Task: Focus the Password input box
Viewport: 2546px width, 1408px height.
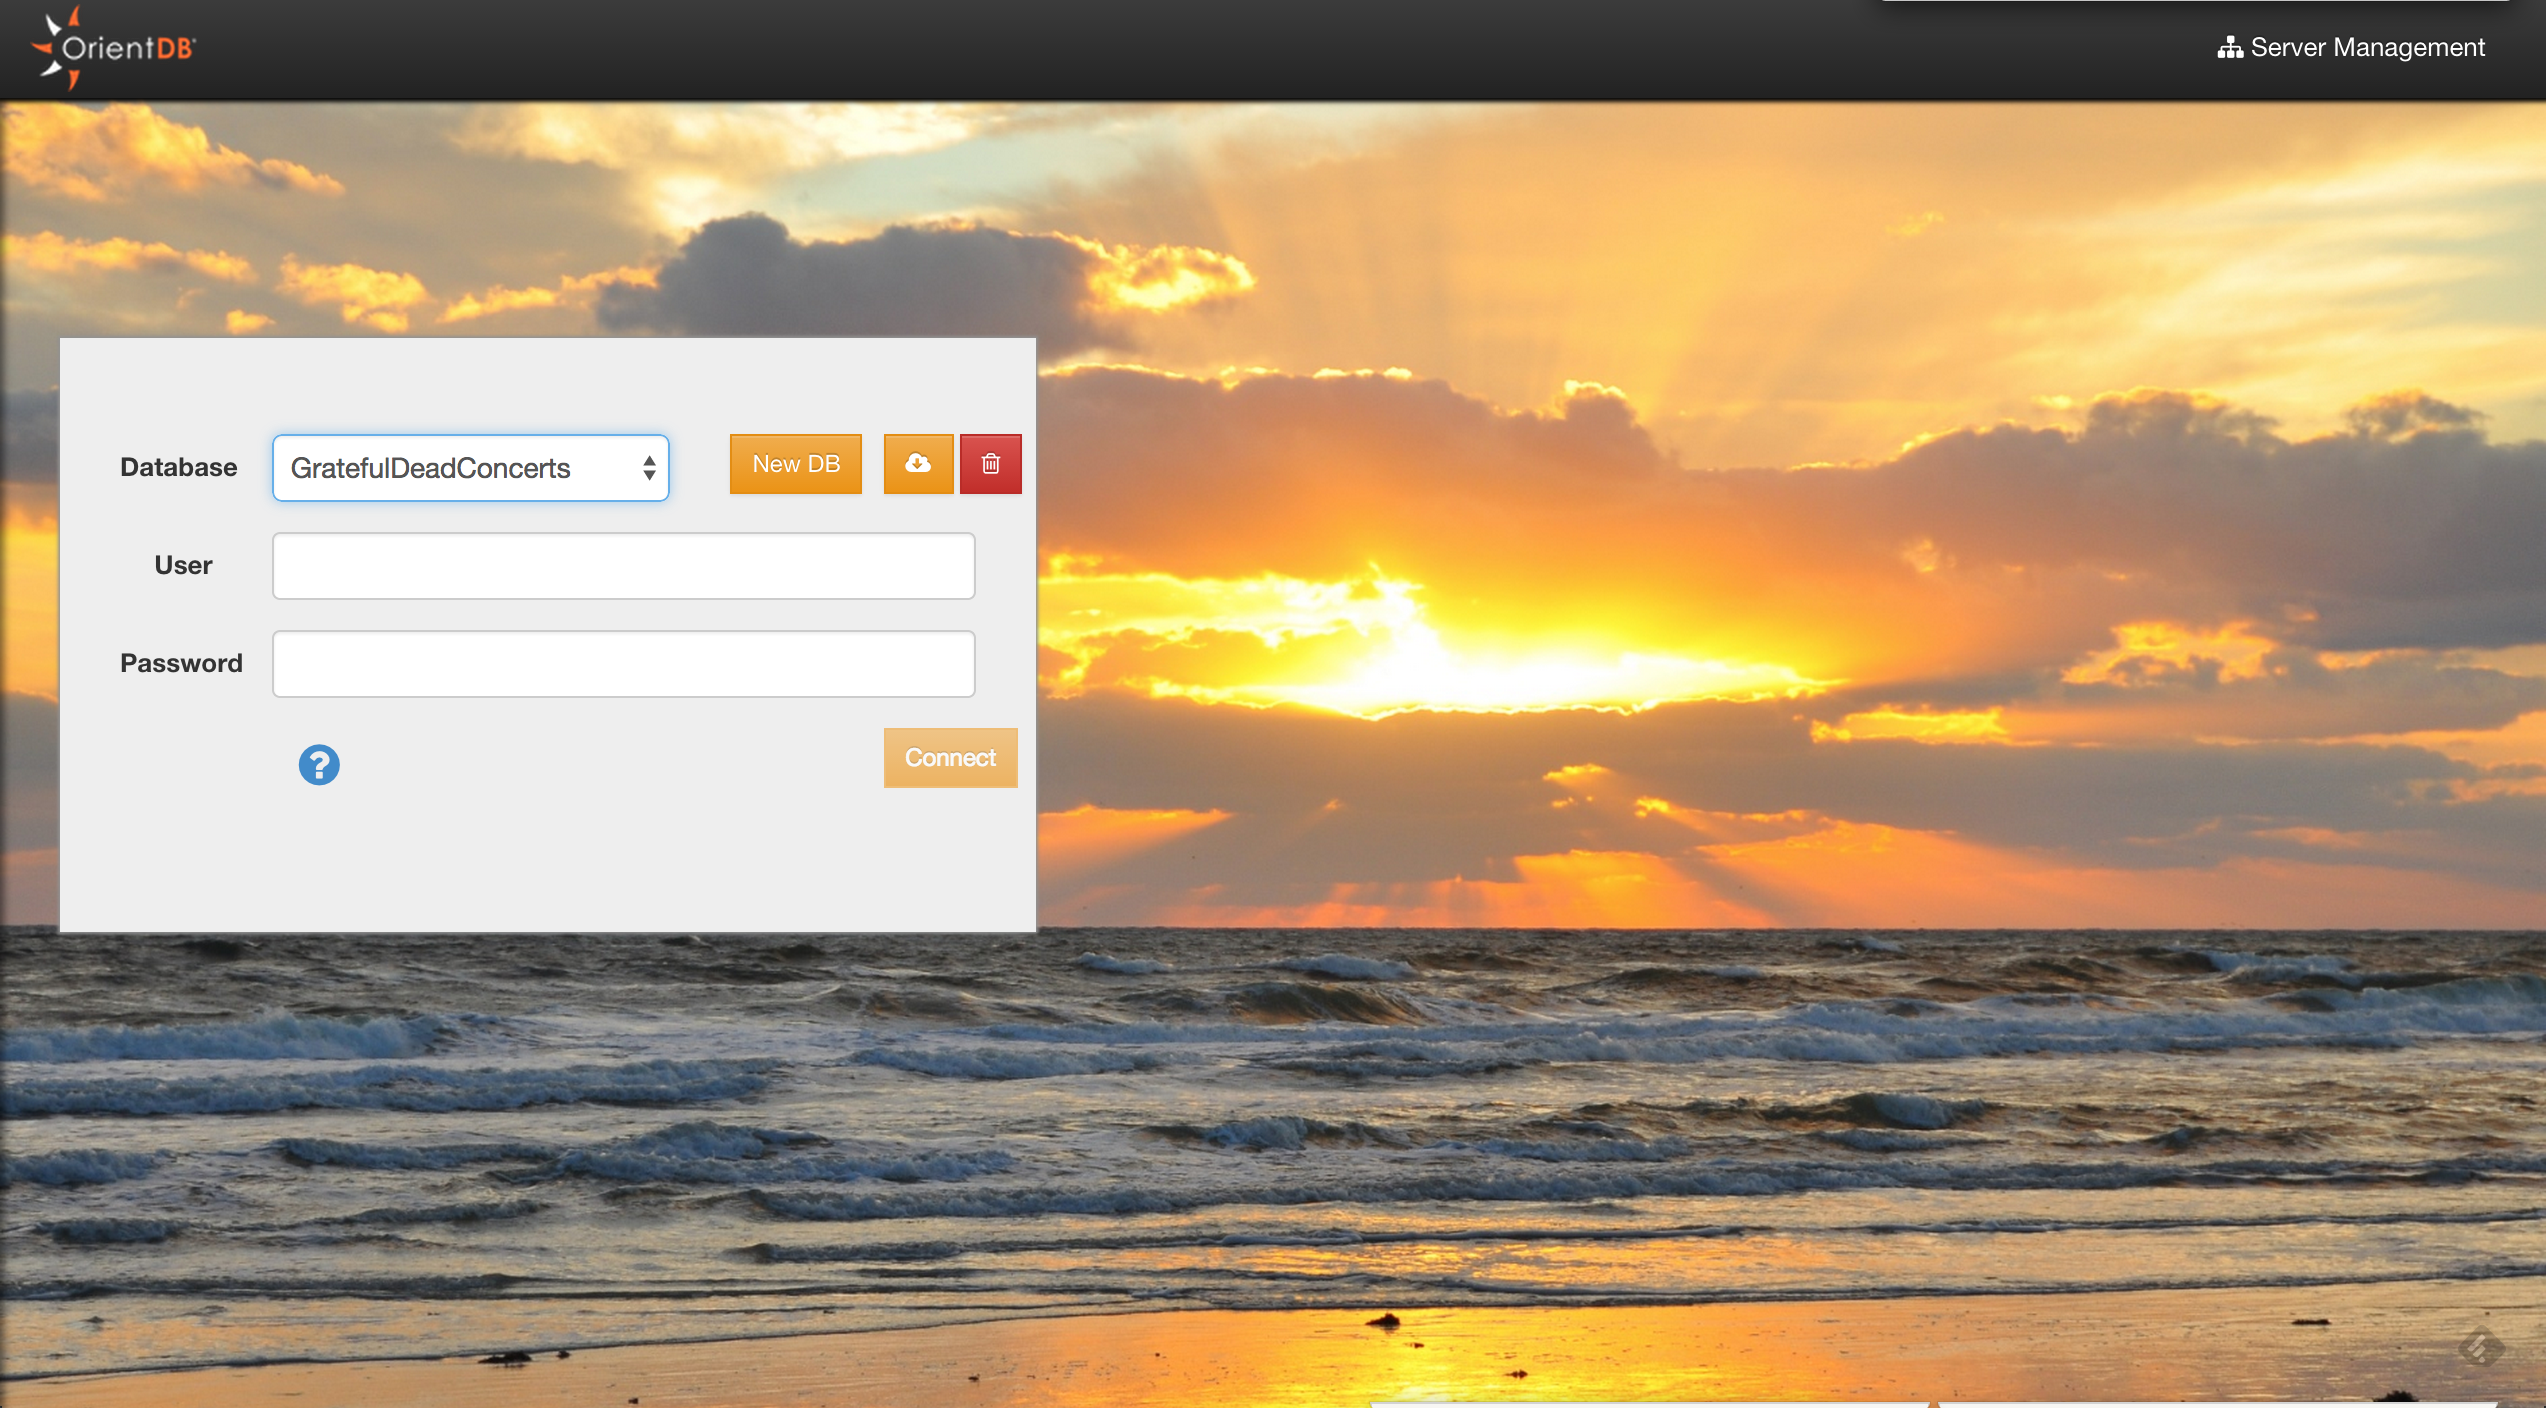Action: (622, 663)
